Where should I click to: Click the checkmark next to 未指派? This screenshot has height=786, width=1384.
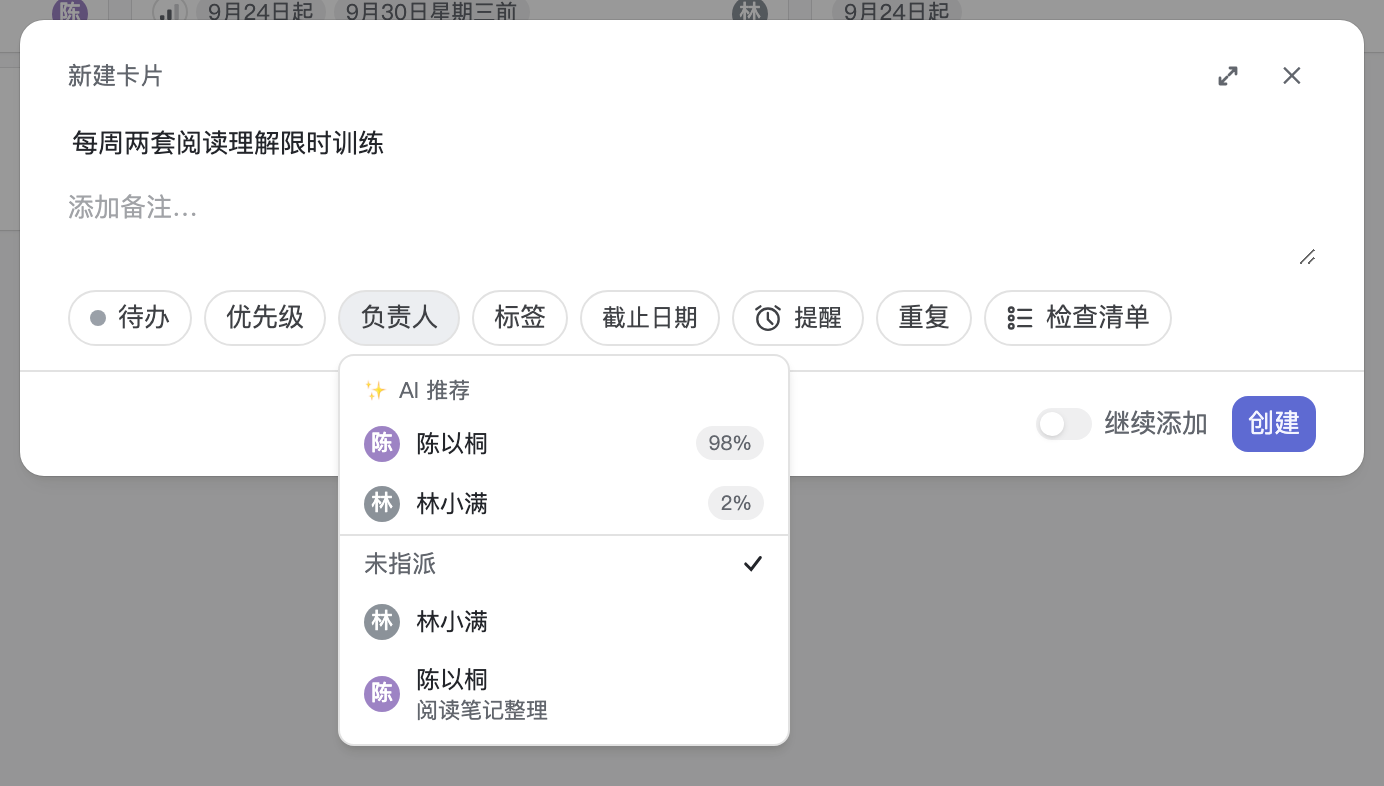753,564
